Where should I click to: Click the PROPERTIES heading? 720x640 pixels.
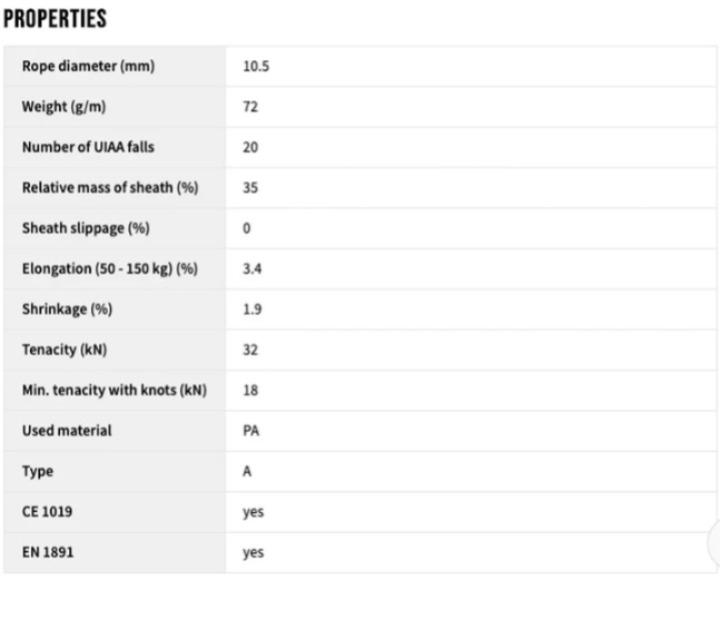(x=55, y=19)
